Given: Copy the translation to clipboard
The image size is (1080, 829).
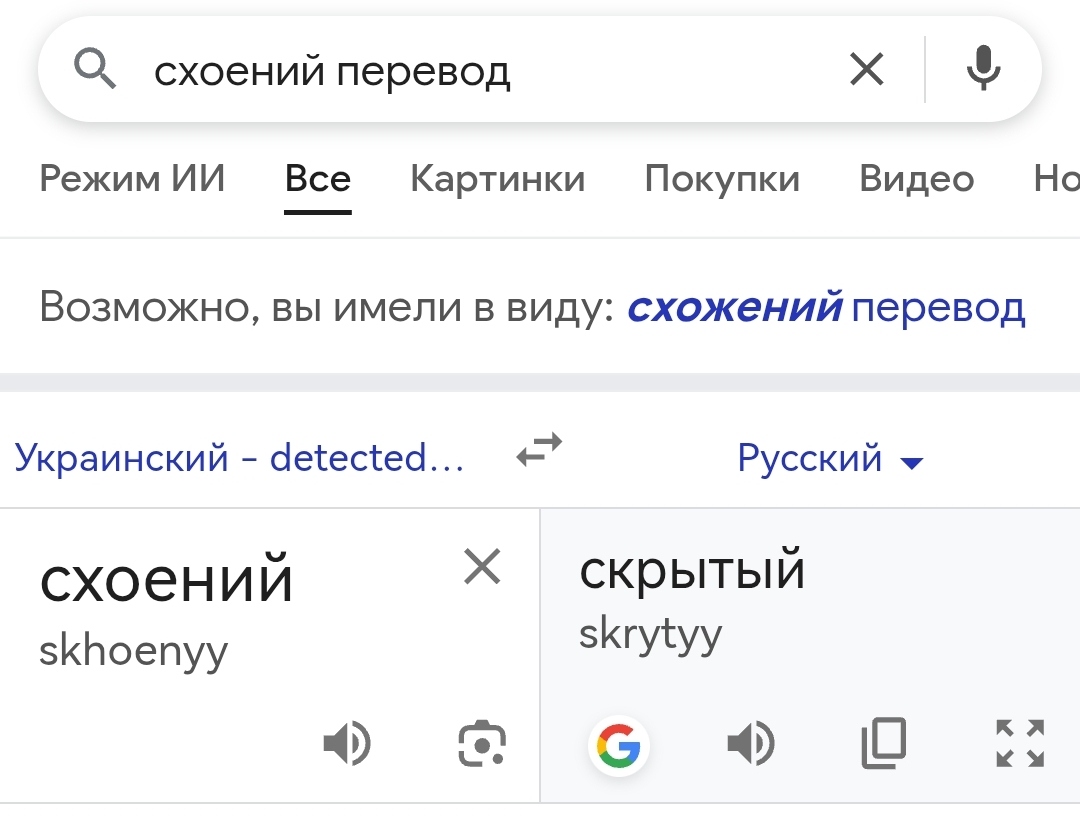Looking at the screenshot, I should 883,742.
